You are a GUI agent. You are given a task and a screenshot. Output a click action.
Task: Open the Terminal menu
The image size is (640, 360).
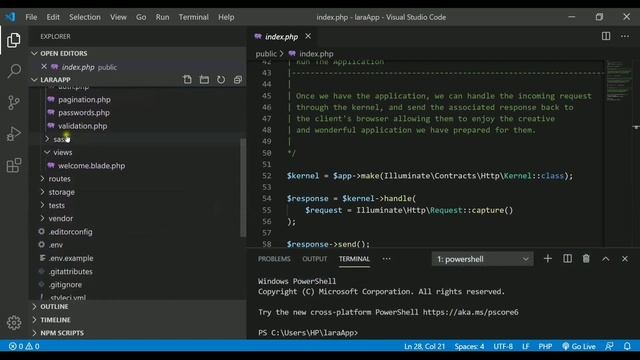(x=193, y=17)
